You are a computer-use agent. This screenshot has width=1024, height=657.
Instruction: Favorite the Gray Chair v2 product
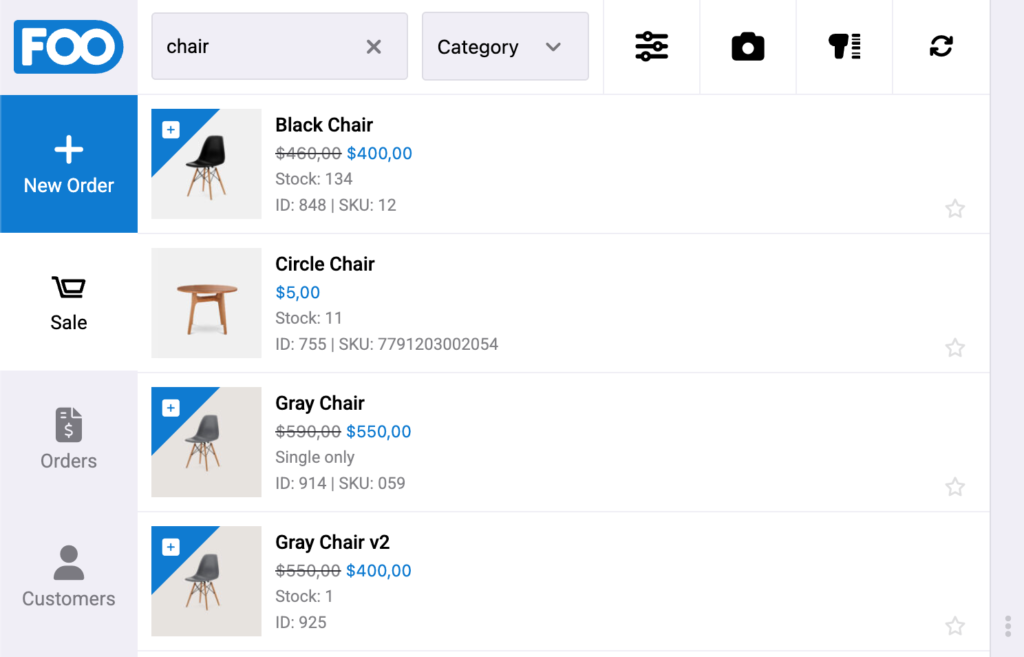(955, 626)
